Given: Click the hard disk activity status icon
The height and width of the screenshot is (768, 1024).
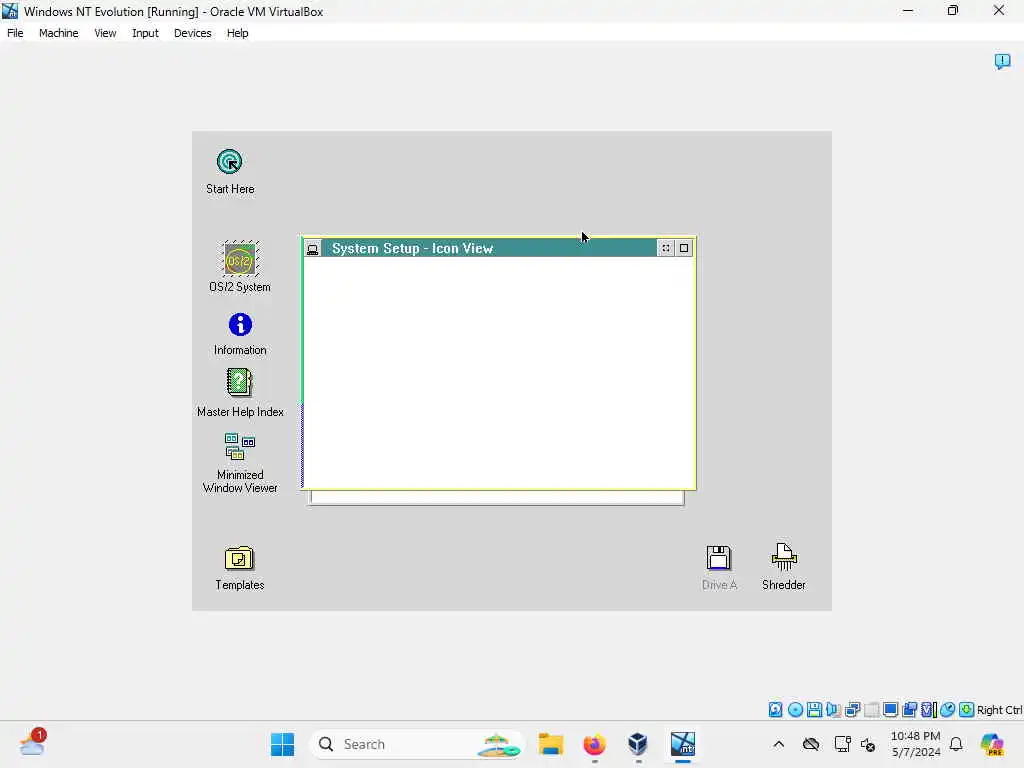Looking at the screenshot, I should (x=775, y=710).
